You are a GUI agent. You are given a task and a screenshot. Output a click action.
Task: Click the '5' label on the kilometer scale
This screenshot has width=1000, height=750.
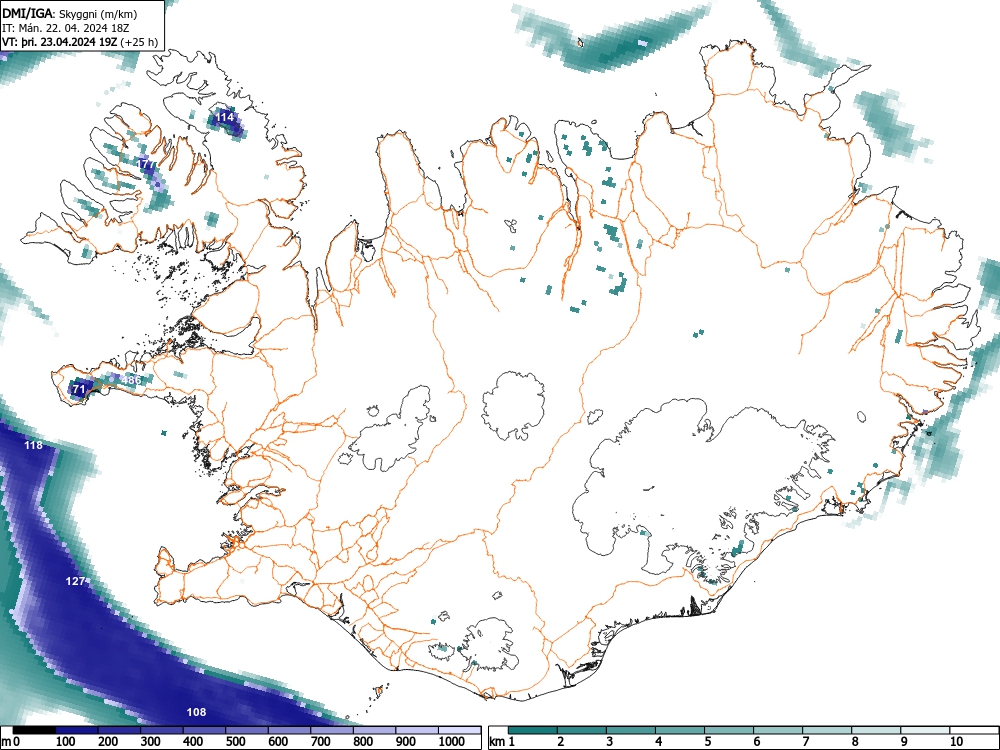[708, 741]
